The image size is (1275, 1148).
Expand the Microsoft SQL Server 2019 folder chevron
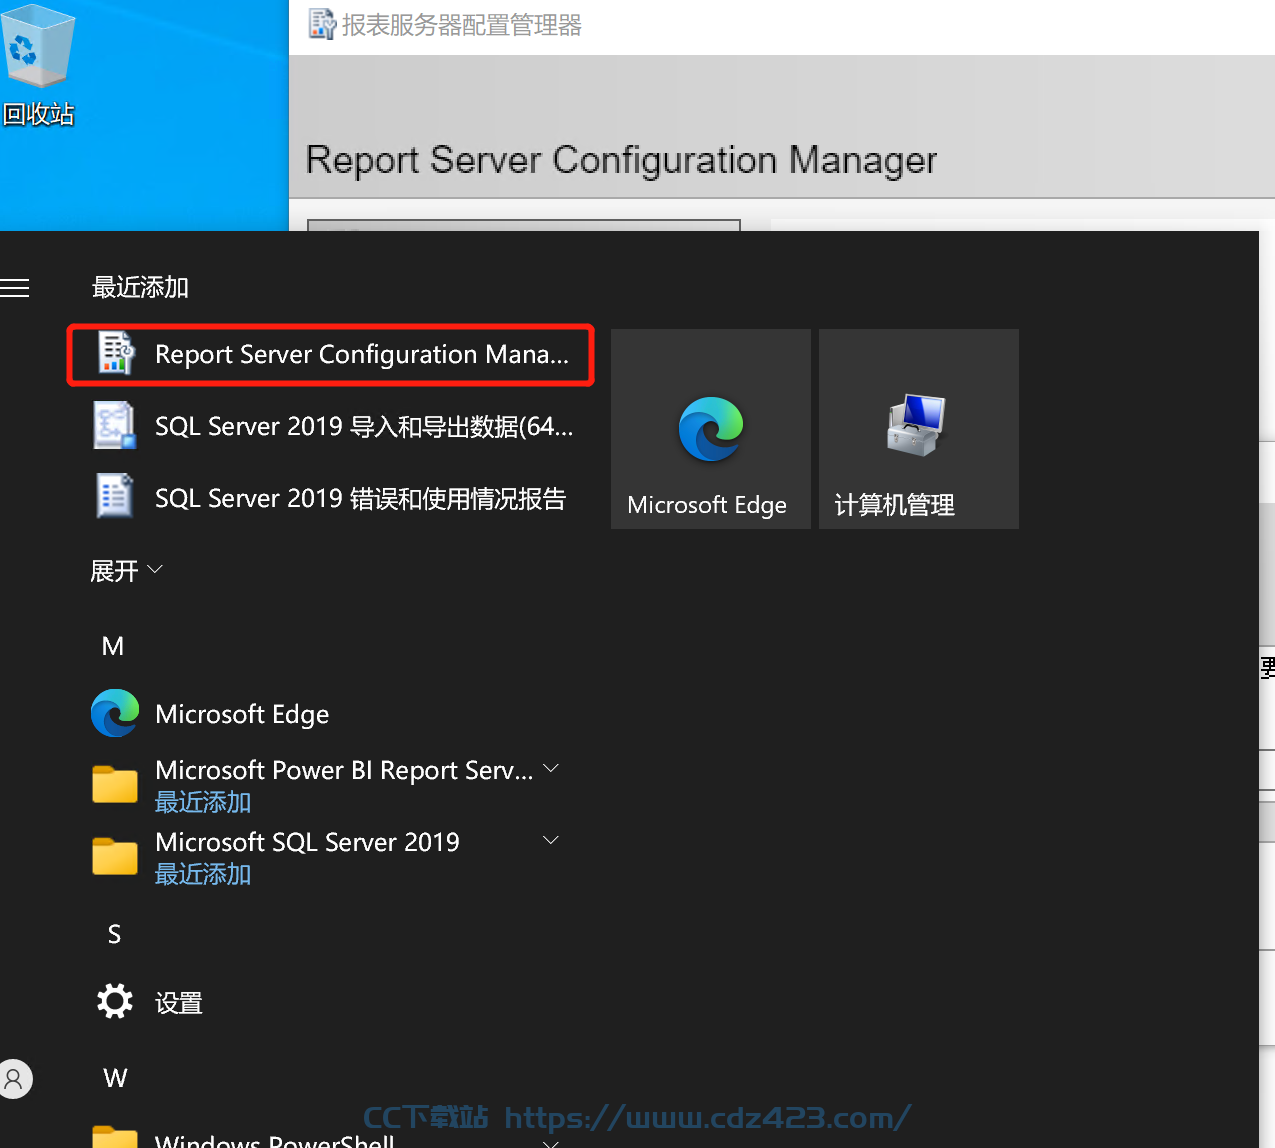coord(551,840)
